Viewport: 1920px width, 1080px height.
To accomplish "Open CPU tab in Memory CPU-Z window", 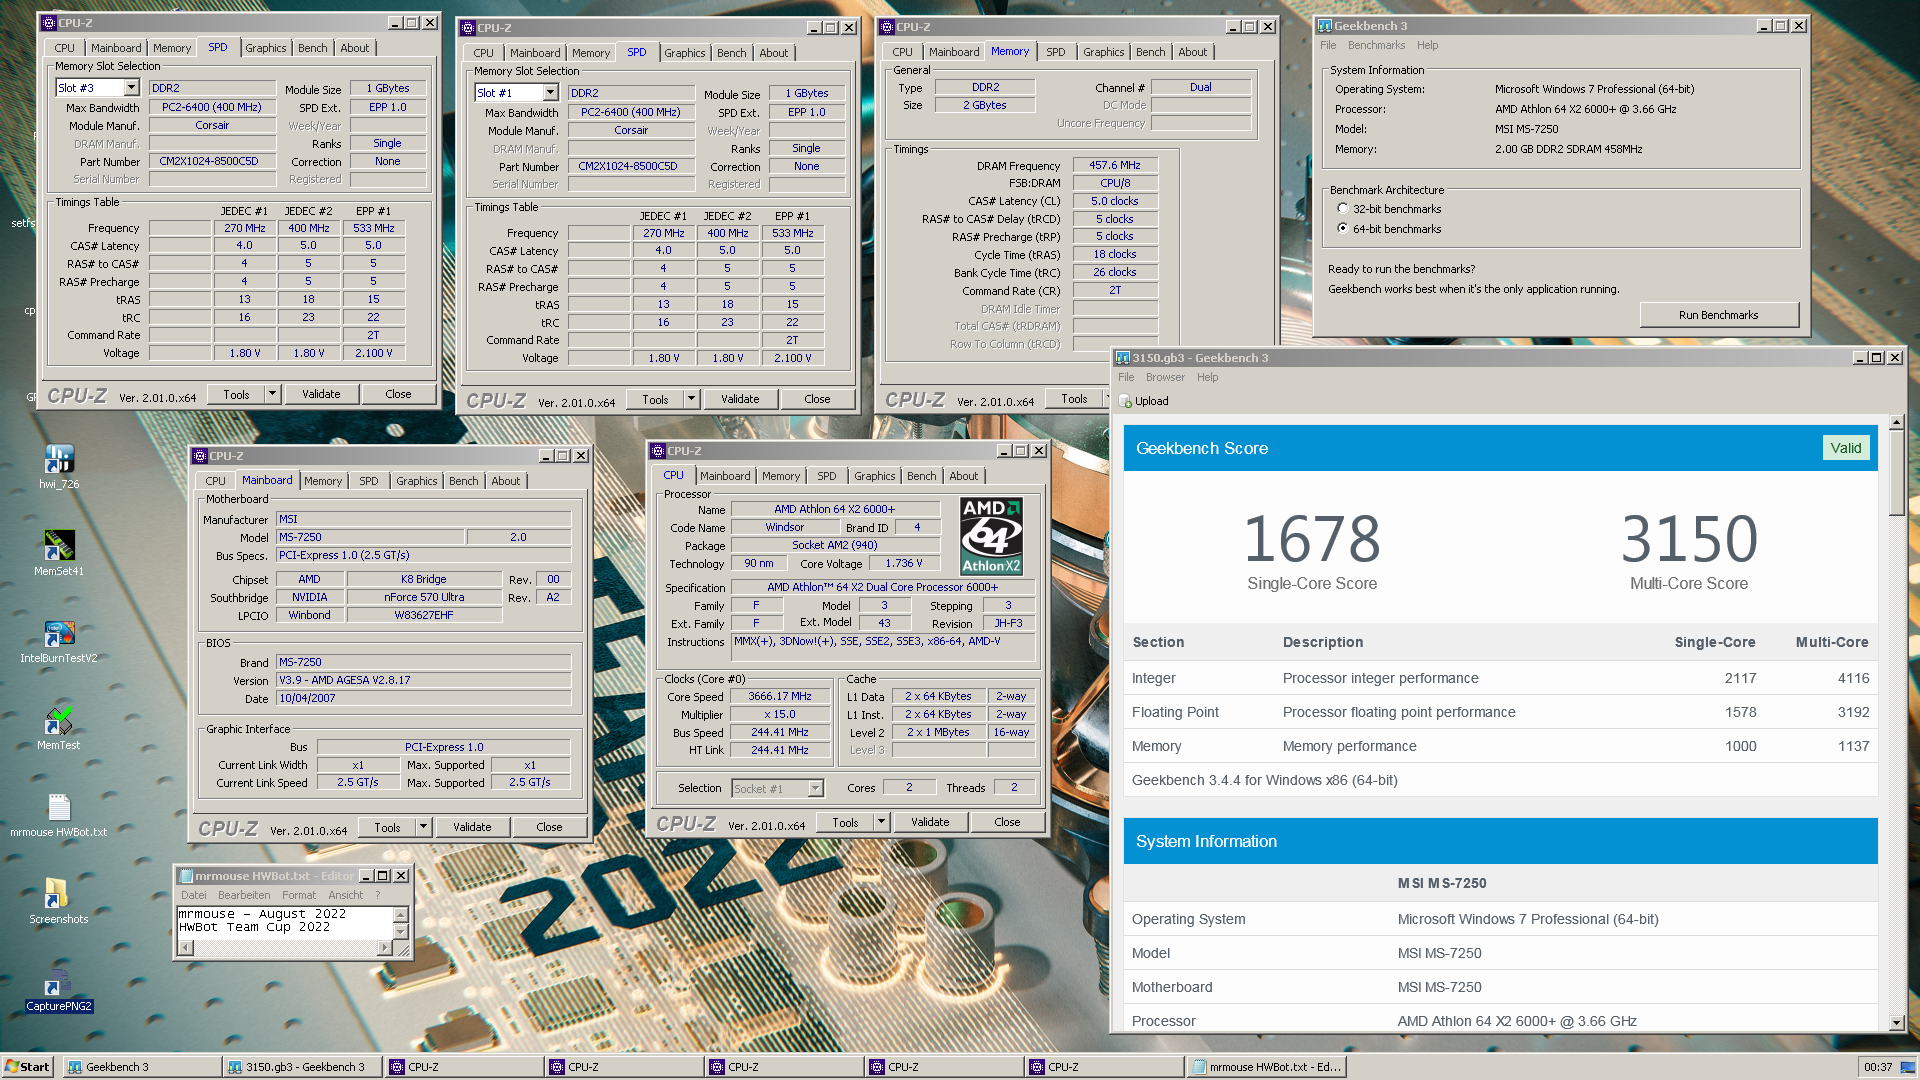I will (902, 52).
